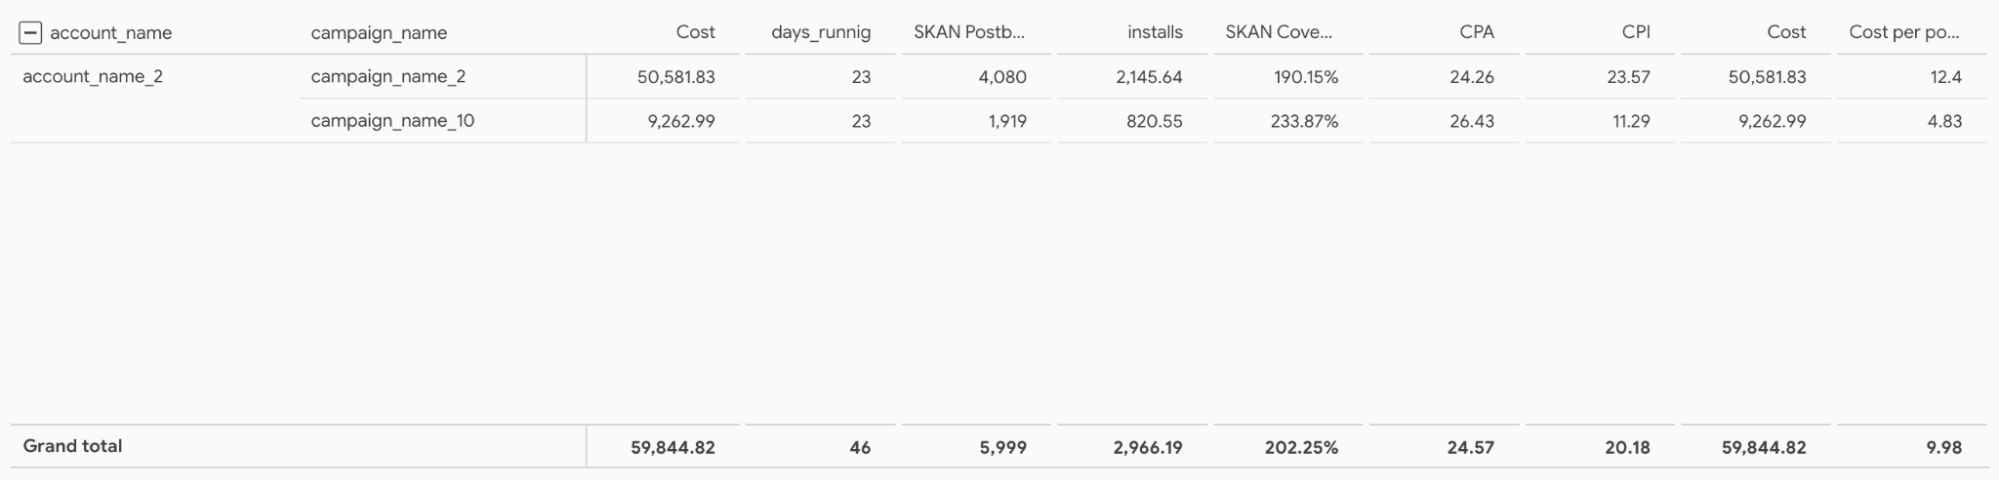Screen dimensions: 1999x481
Task: Select the SKAN Cove... column header
Action: 1279,32
